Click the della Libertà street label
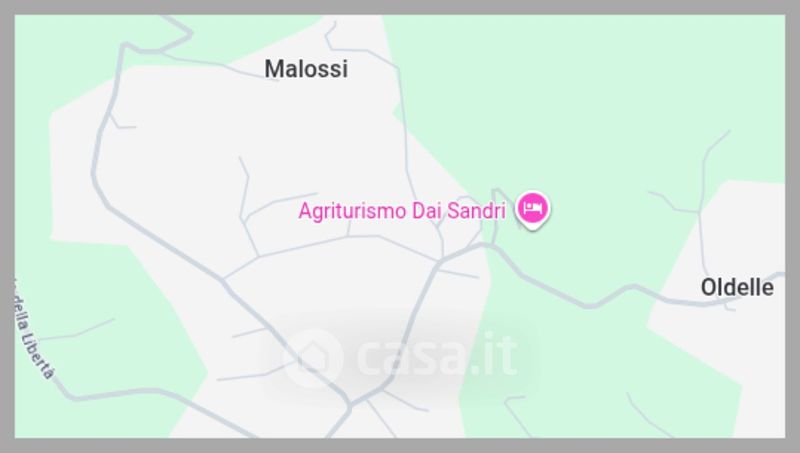 (x=34, y=332)
